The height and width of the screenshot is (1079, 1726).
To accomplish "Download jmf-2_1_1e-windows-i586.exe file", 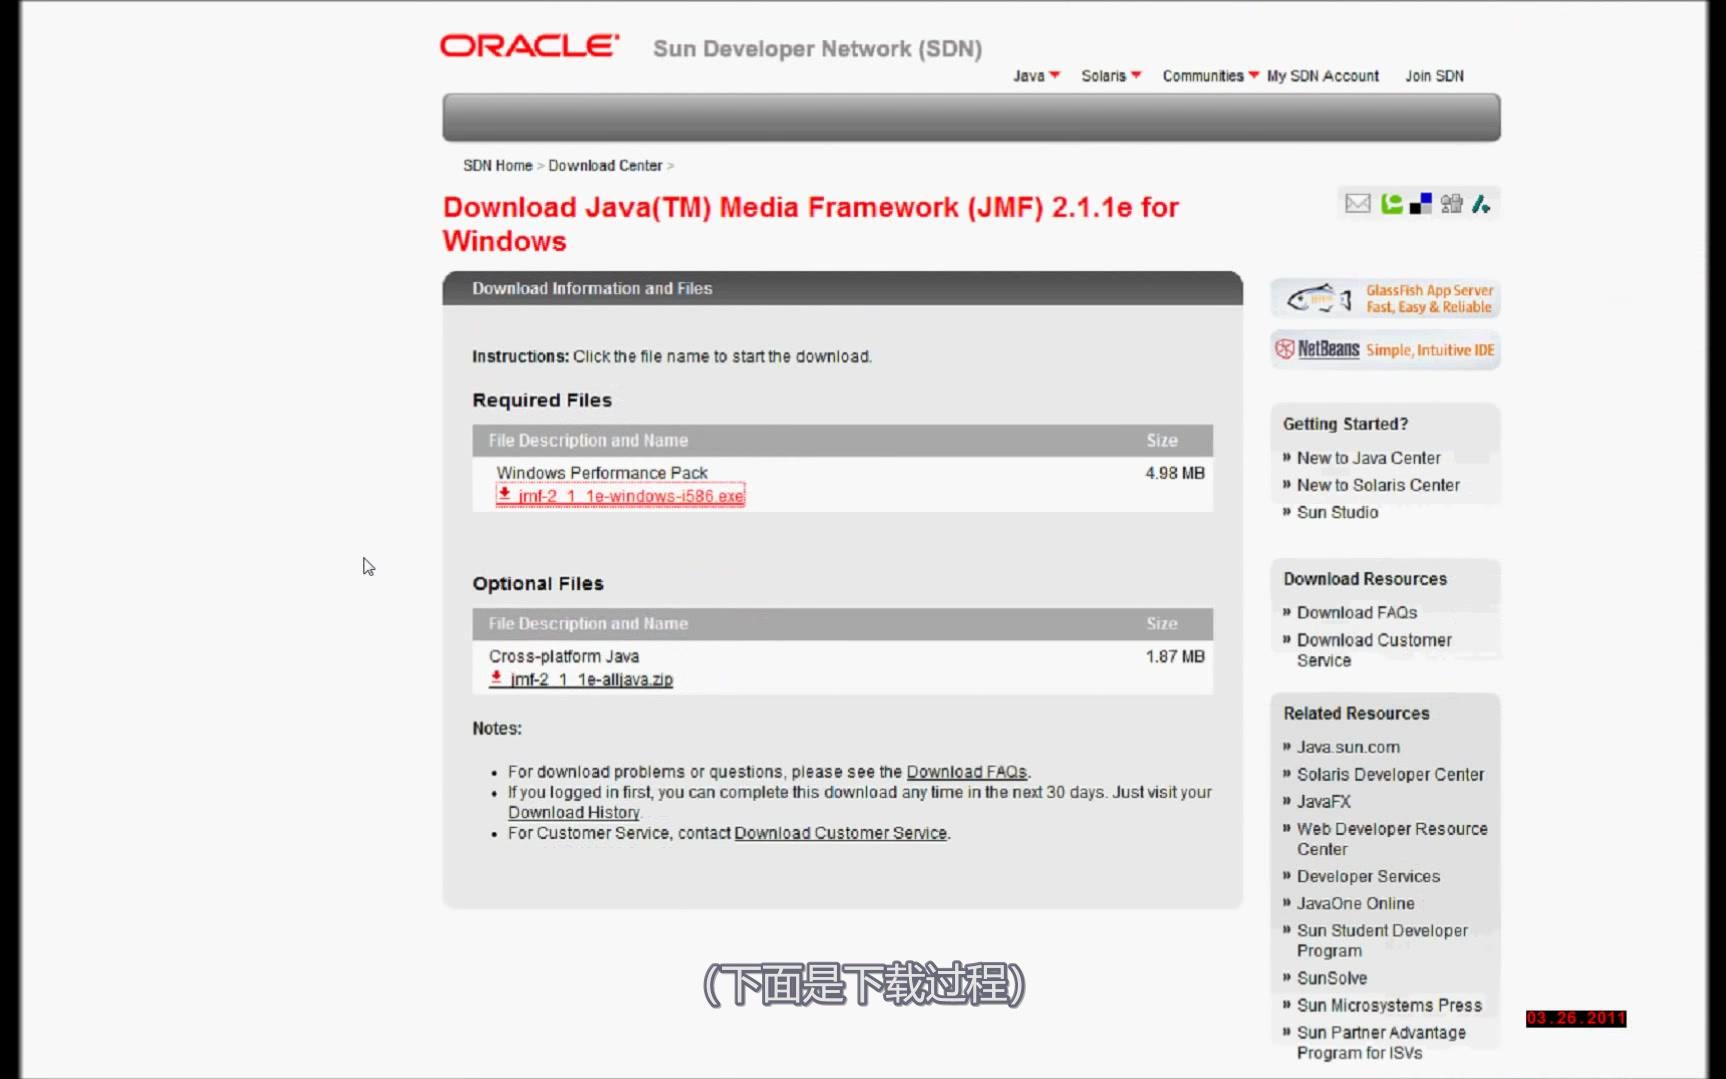I will pos(631,496).
